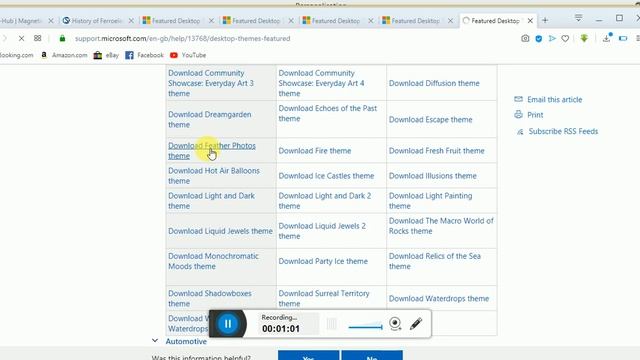Click Download Hot Air Balloons theme
The width and height of the screenshot is (640, 360).
point(213,176)
